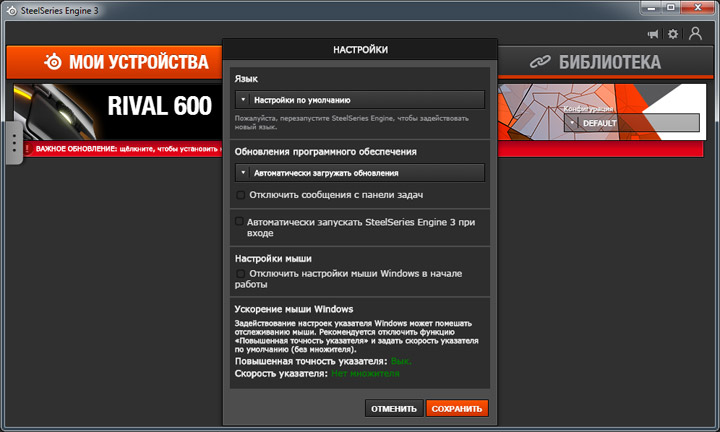Click the Вык. pointer precision status
This screenshot has height=432, width=720.
click(x=401, y=362)
